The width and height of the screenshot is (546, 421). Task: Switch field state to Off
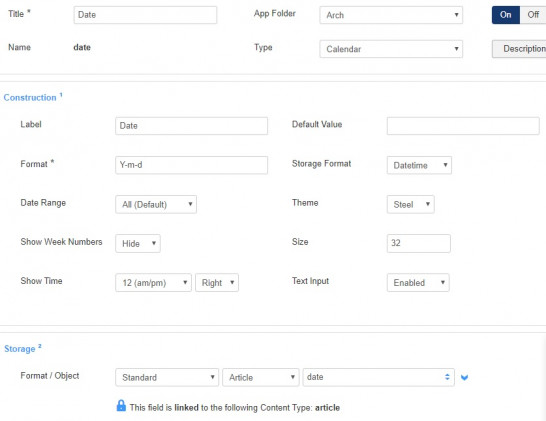tap(533, 15)
